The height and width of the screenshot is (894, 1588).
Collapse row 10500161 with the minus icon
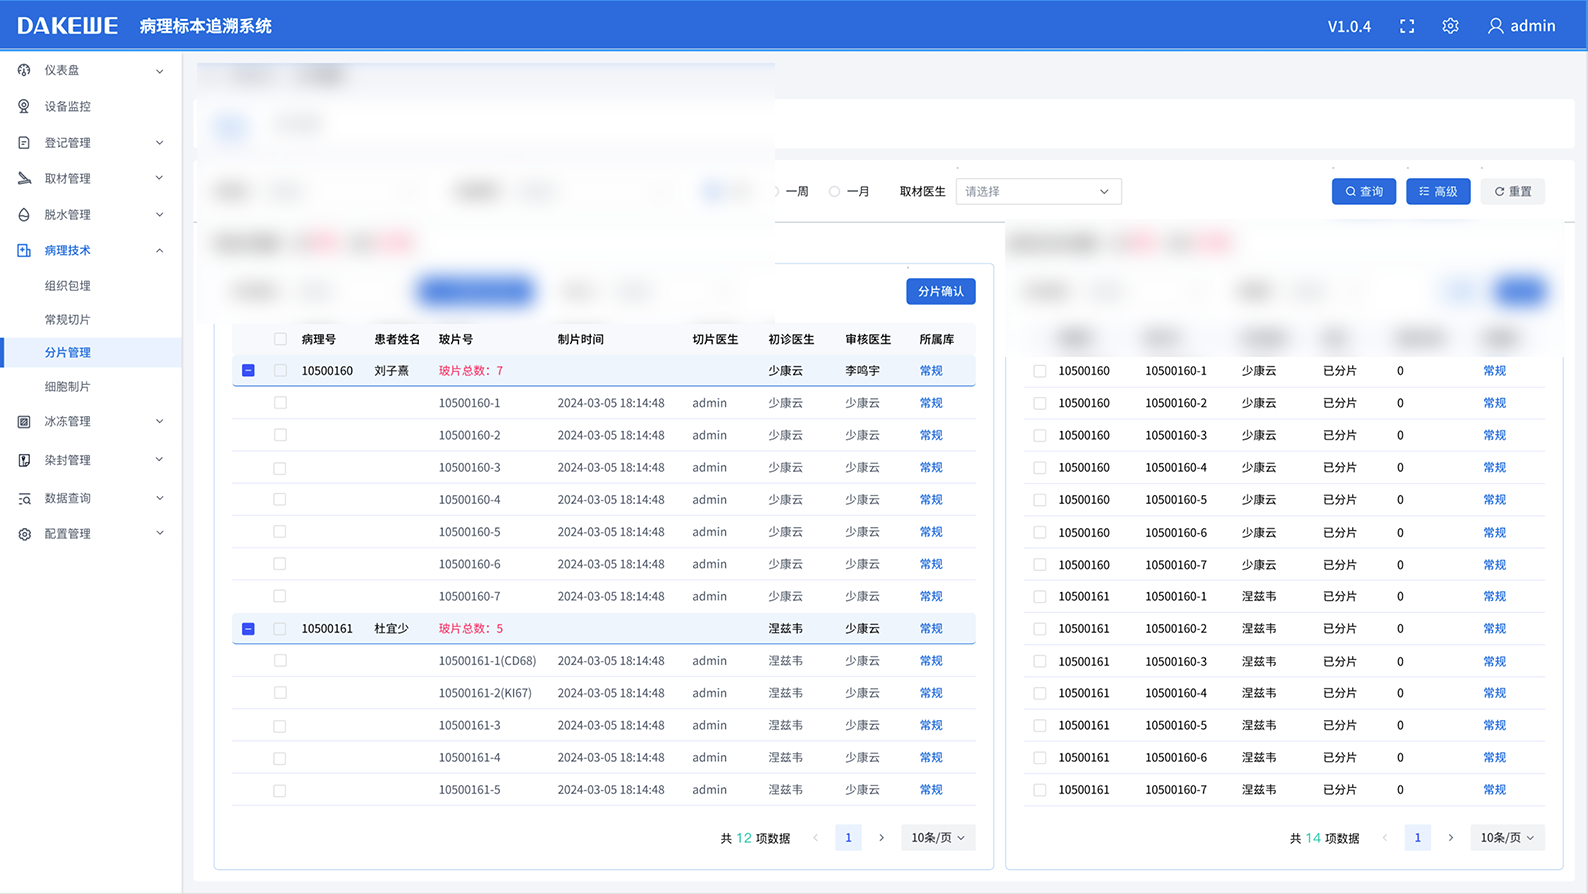coord(248,629)
